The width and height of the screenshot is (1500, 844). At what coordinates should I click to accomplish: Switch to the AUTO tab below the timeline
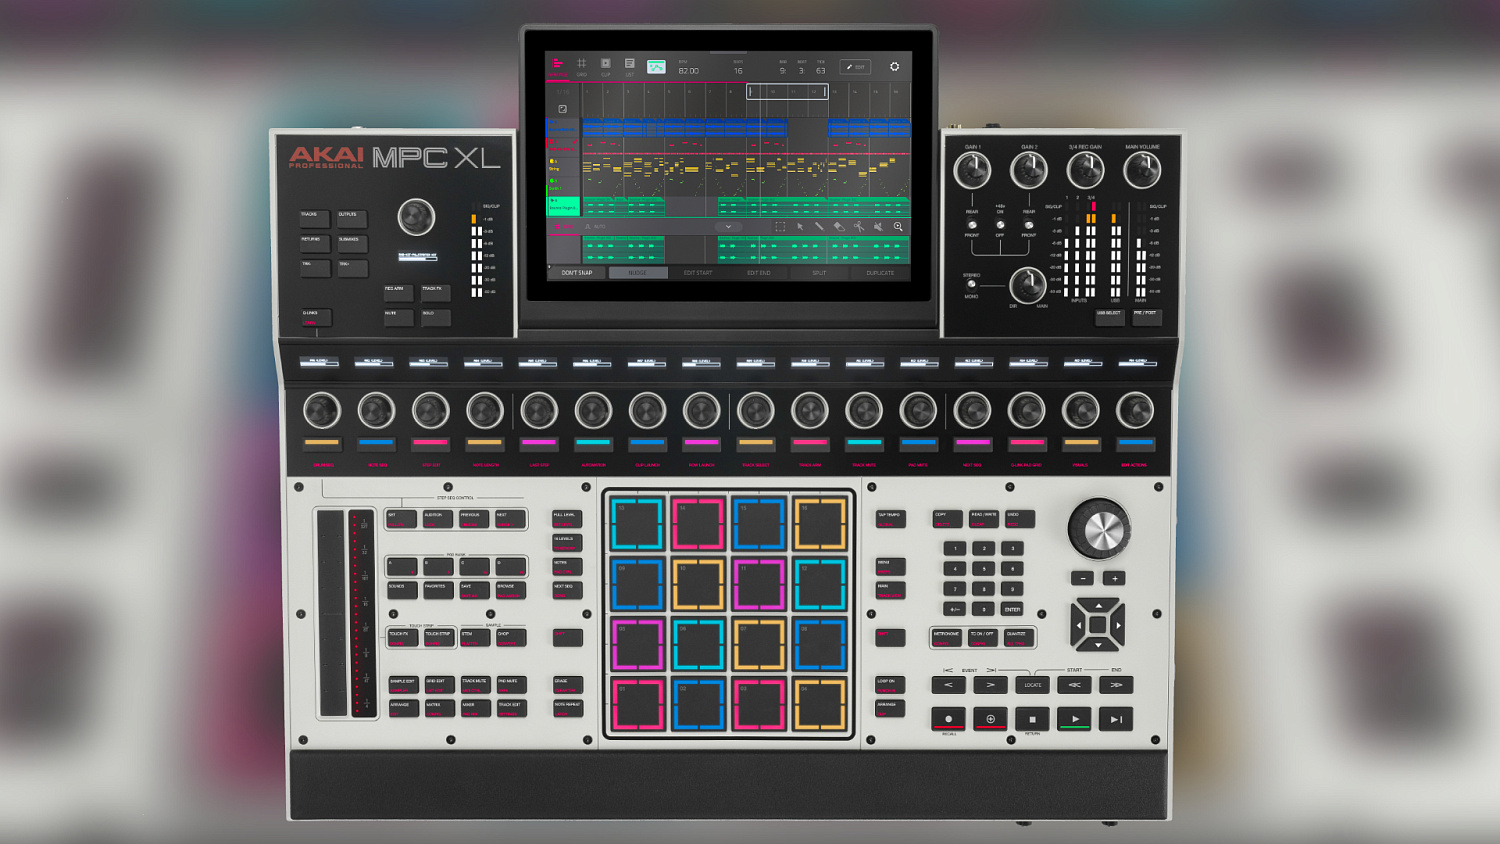coord(598,226)
